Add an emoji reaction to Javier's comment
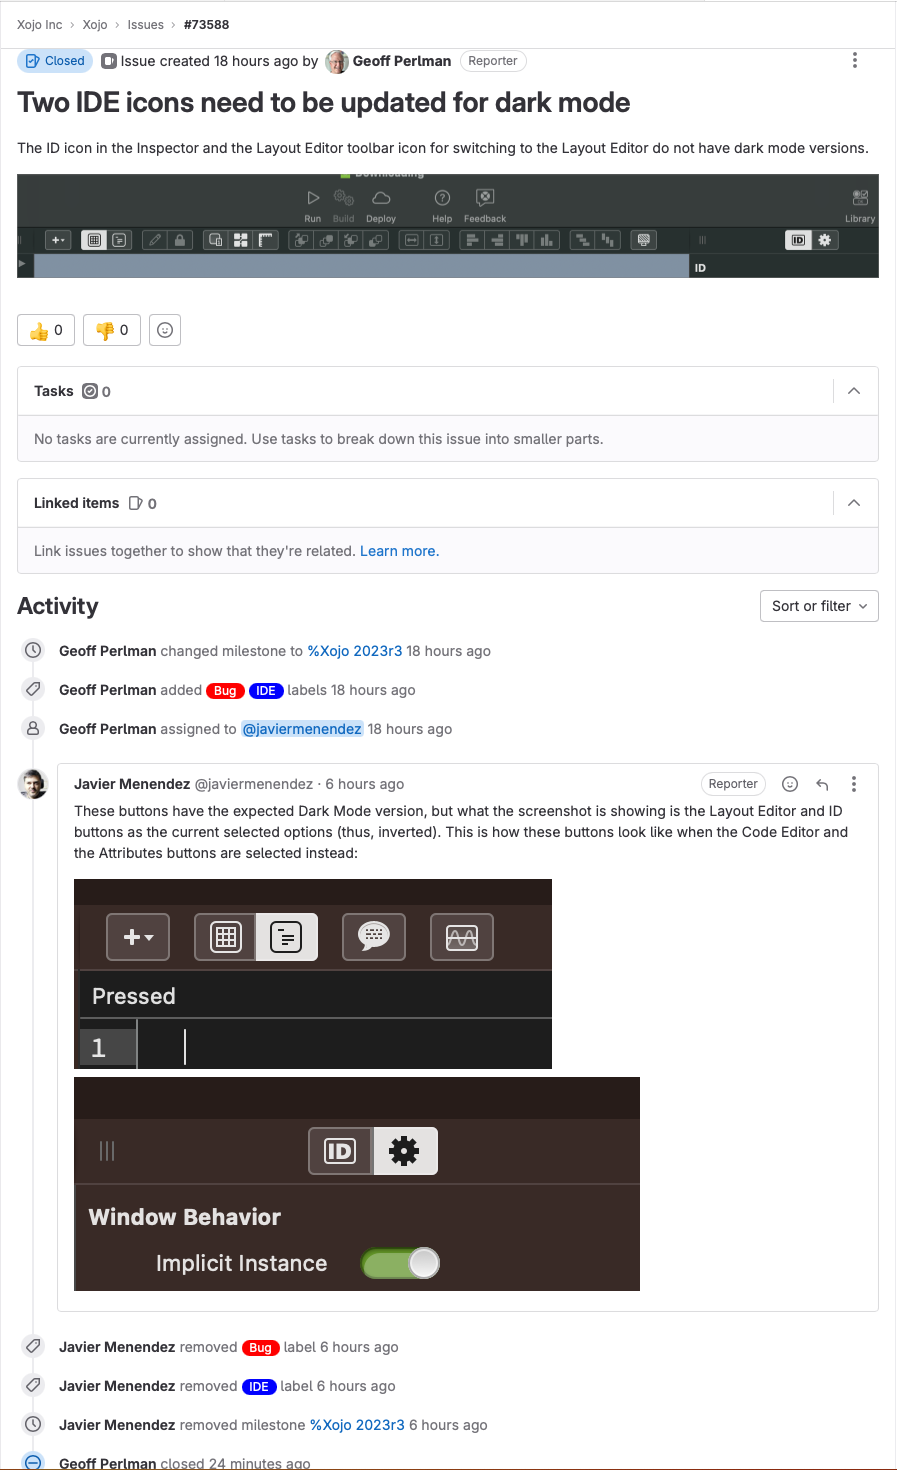This screenshot has height=1470, width=897. coord(790,784)
